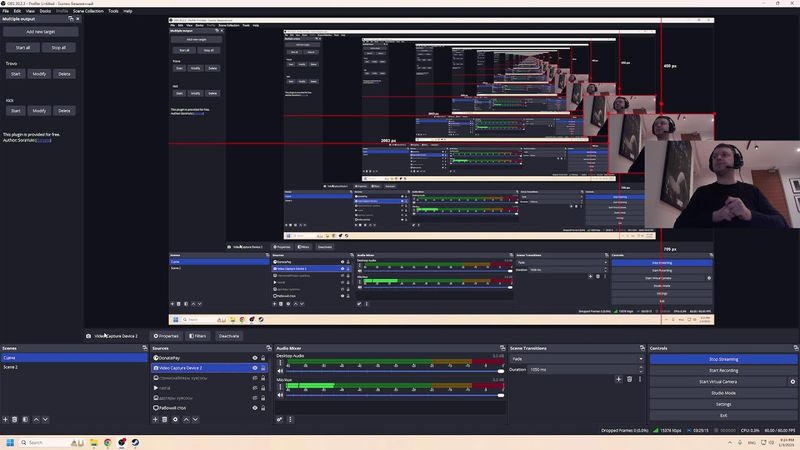Open Virtual Camera settings gear icon
The width and height of the screenshot is (800, 450).
tap(793, 382)
